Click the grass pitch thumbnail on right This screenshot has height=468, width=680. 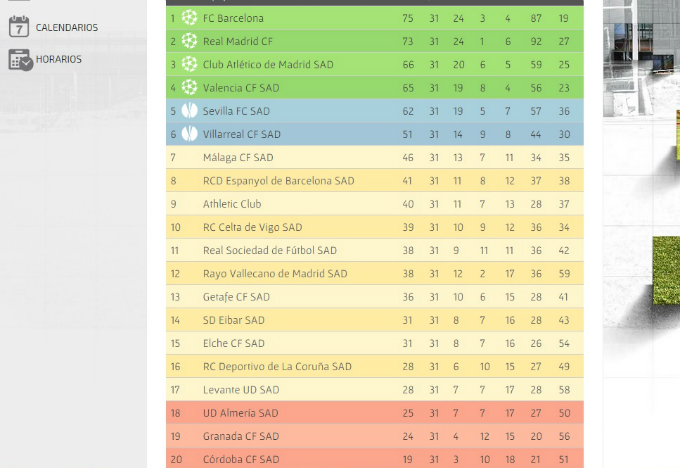666,270
